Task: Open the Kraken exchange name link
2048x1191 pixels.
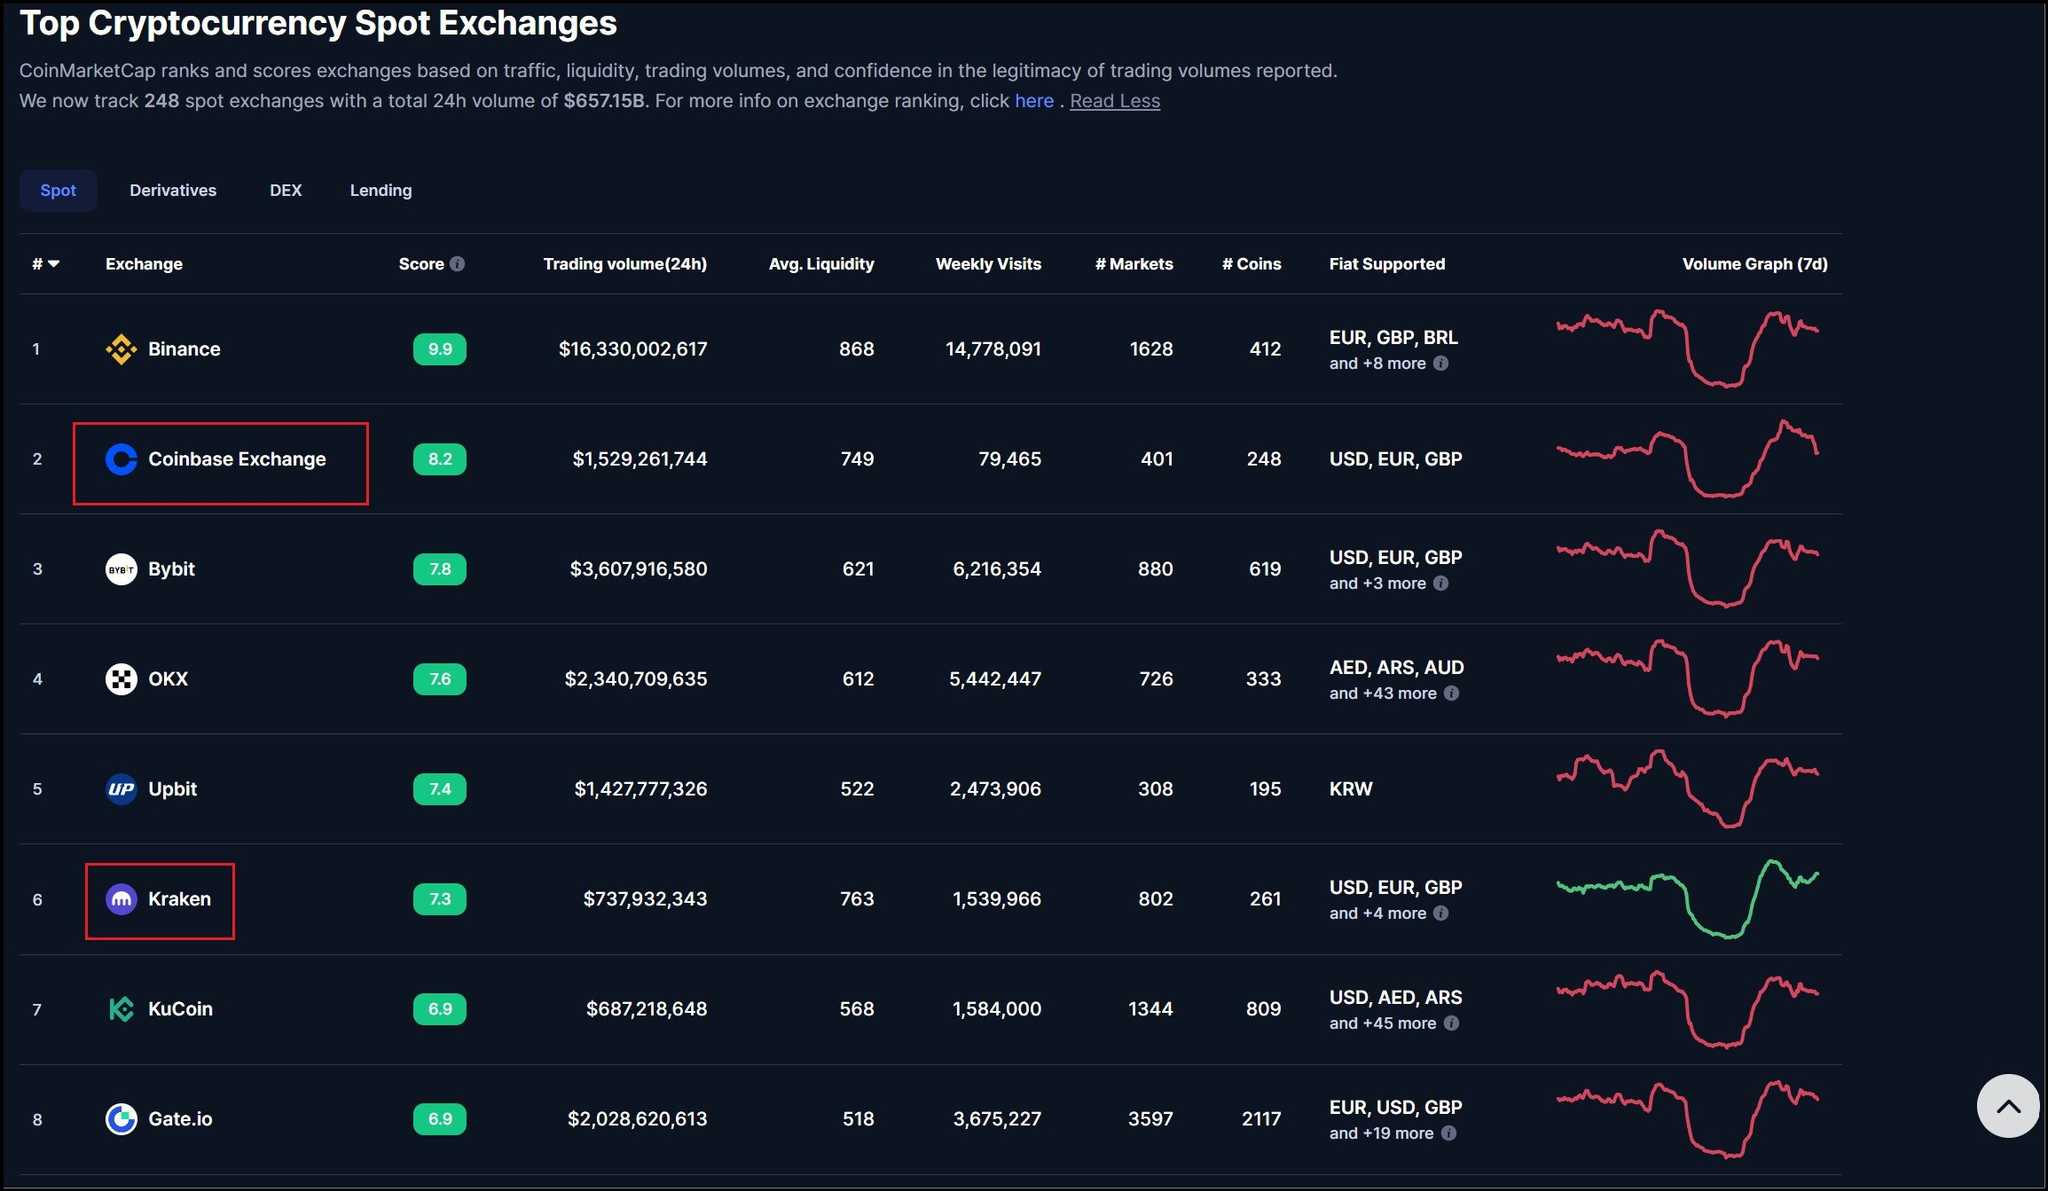Action: coord(179,899)
